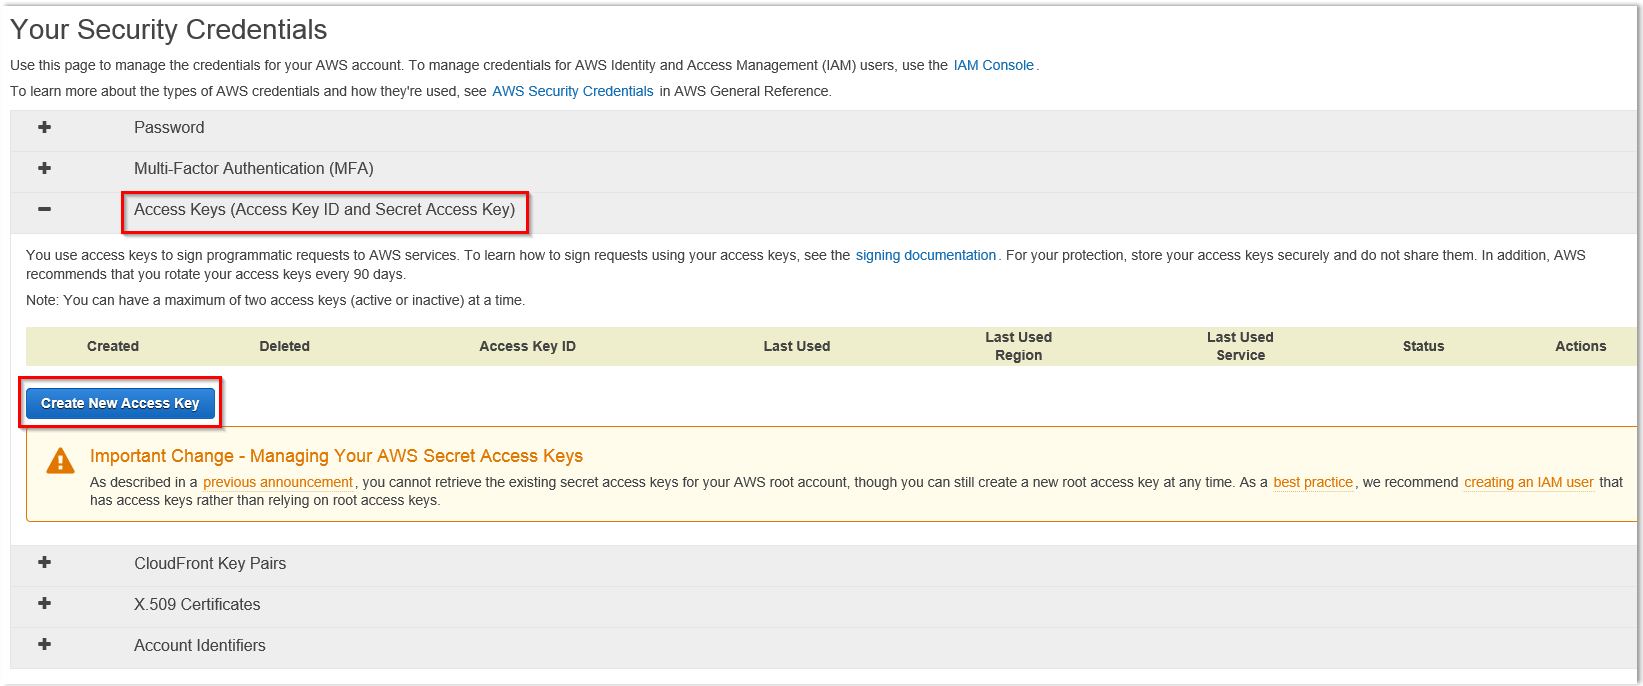Open the signing documentation link

[x=925, y=255]
